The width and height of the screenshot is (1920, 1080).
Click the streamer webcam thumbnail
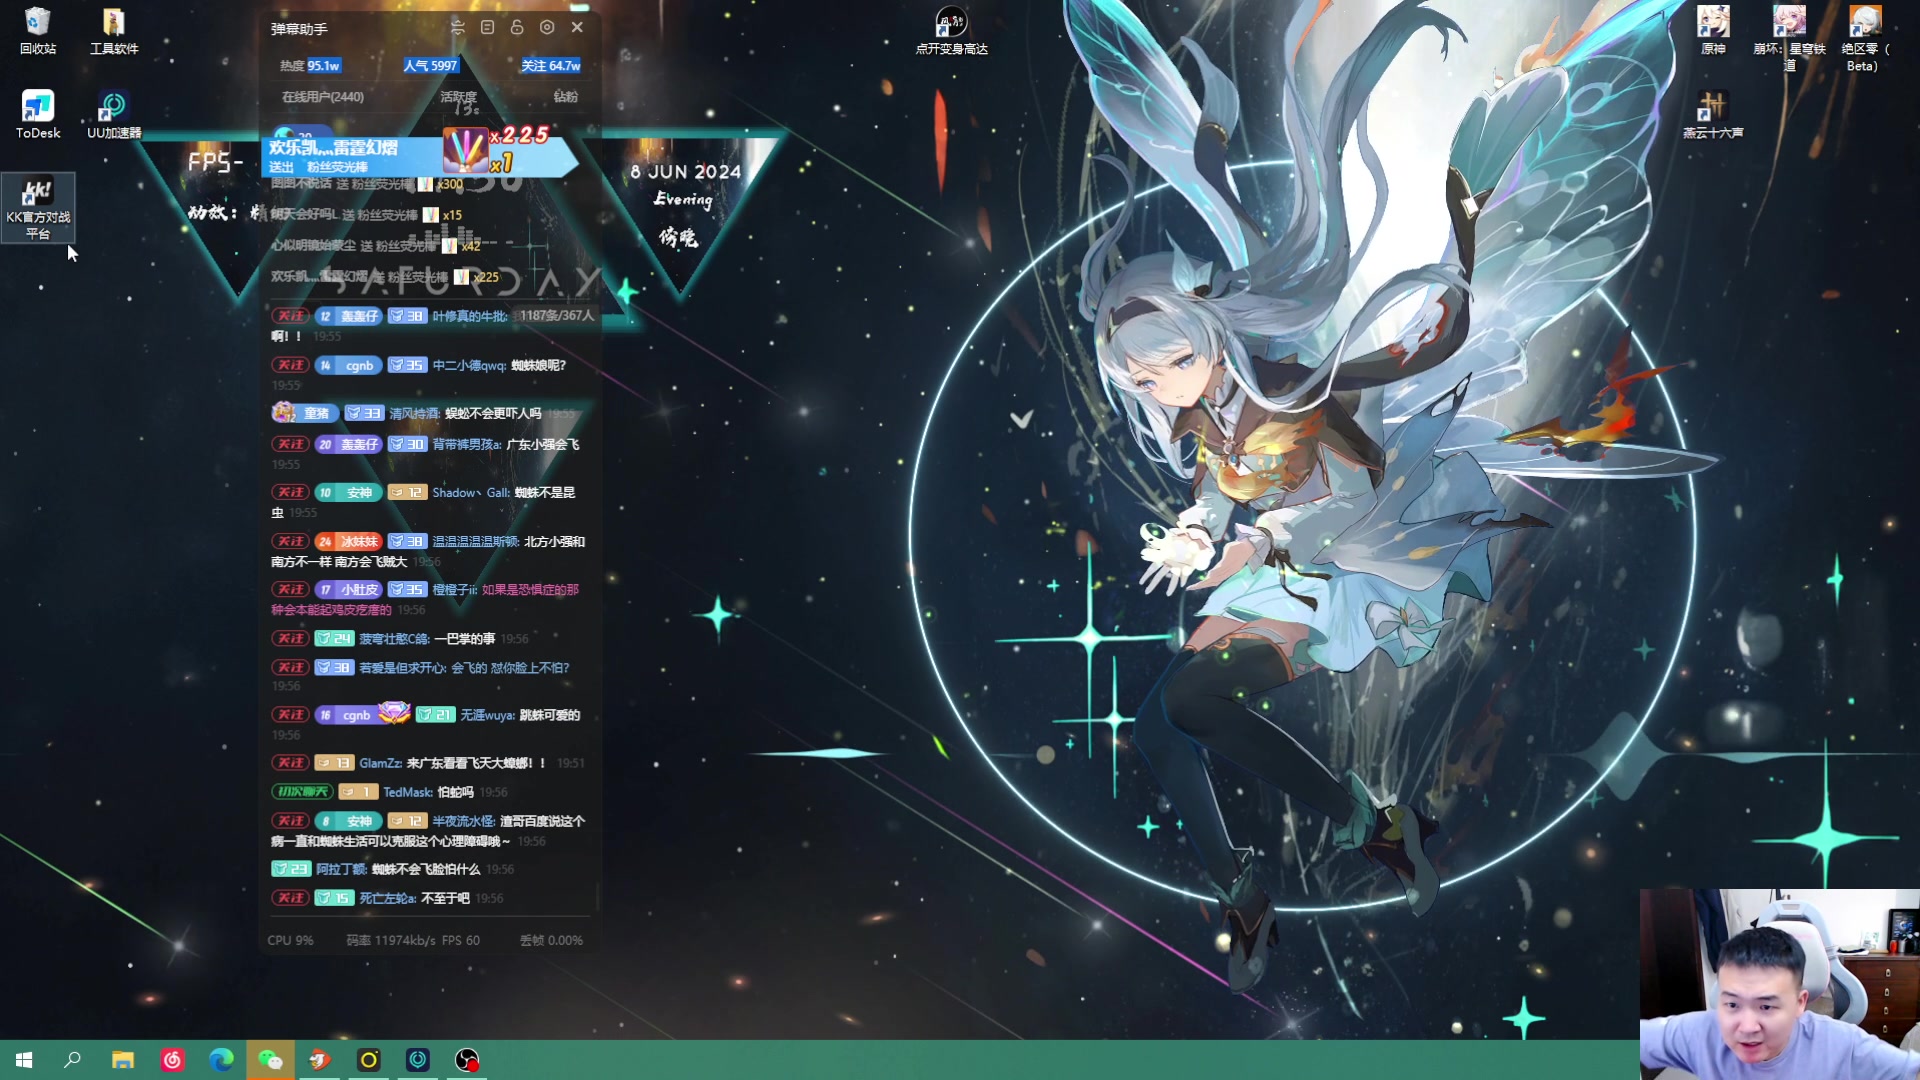coord(1780,984)
